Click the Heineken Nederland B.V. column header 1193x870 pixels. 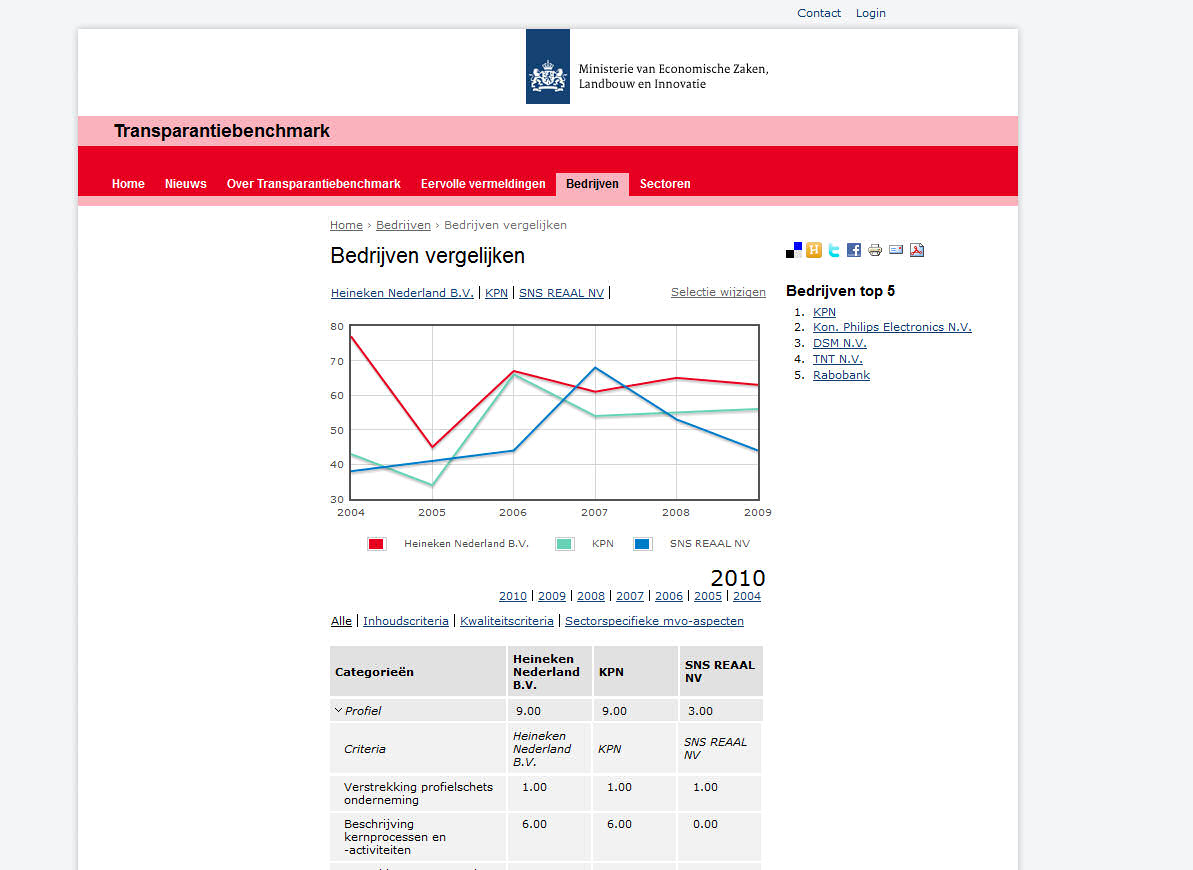tap(550, 671)
